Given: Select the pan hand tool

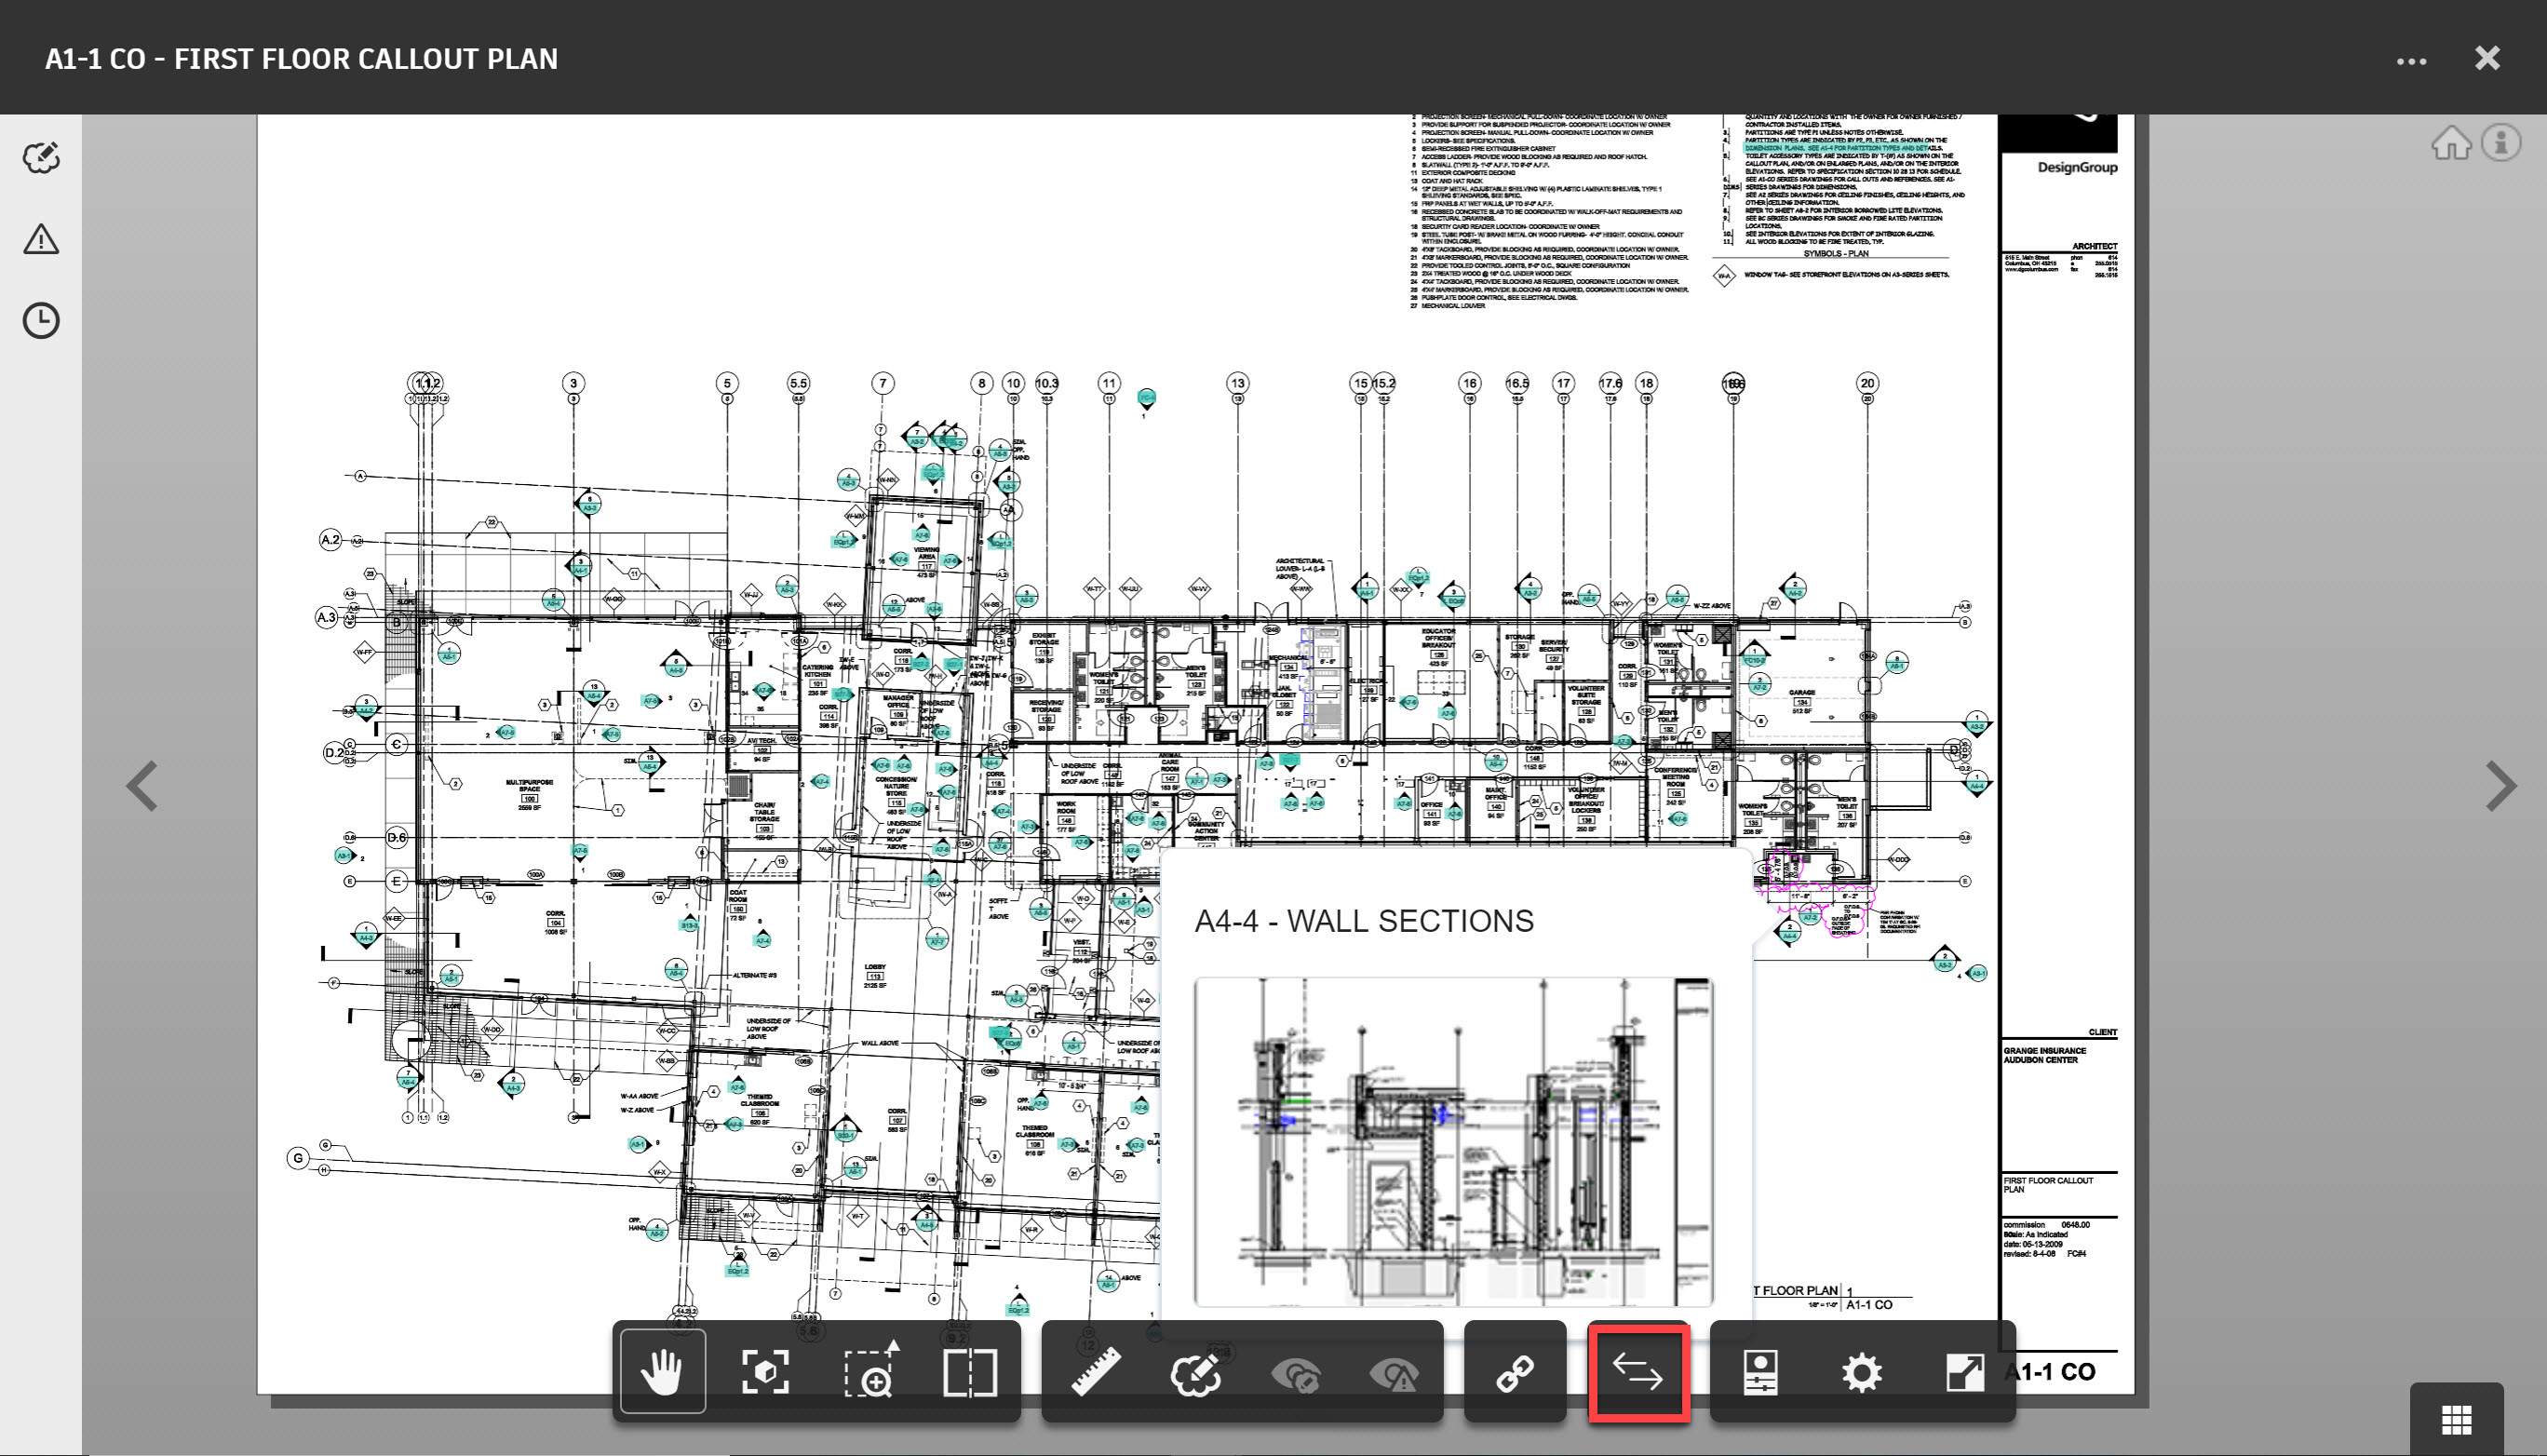Looking at the screenshot, I should 661,1372.
